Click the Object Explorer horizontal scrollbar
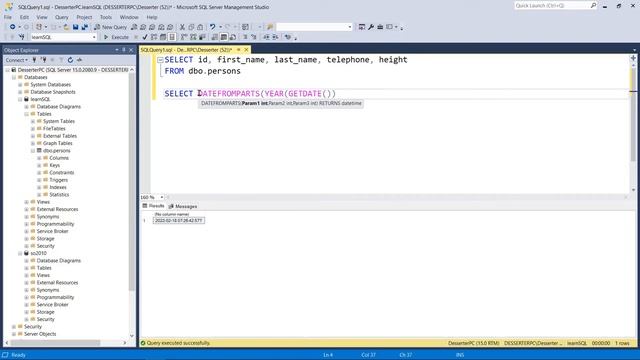This screenshot has height=360, width=640. [x=55, y=343]
